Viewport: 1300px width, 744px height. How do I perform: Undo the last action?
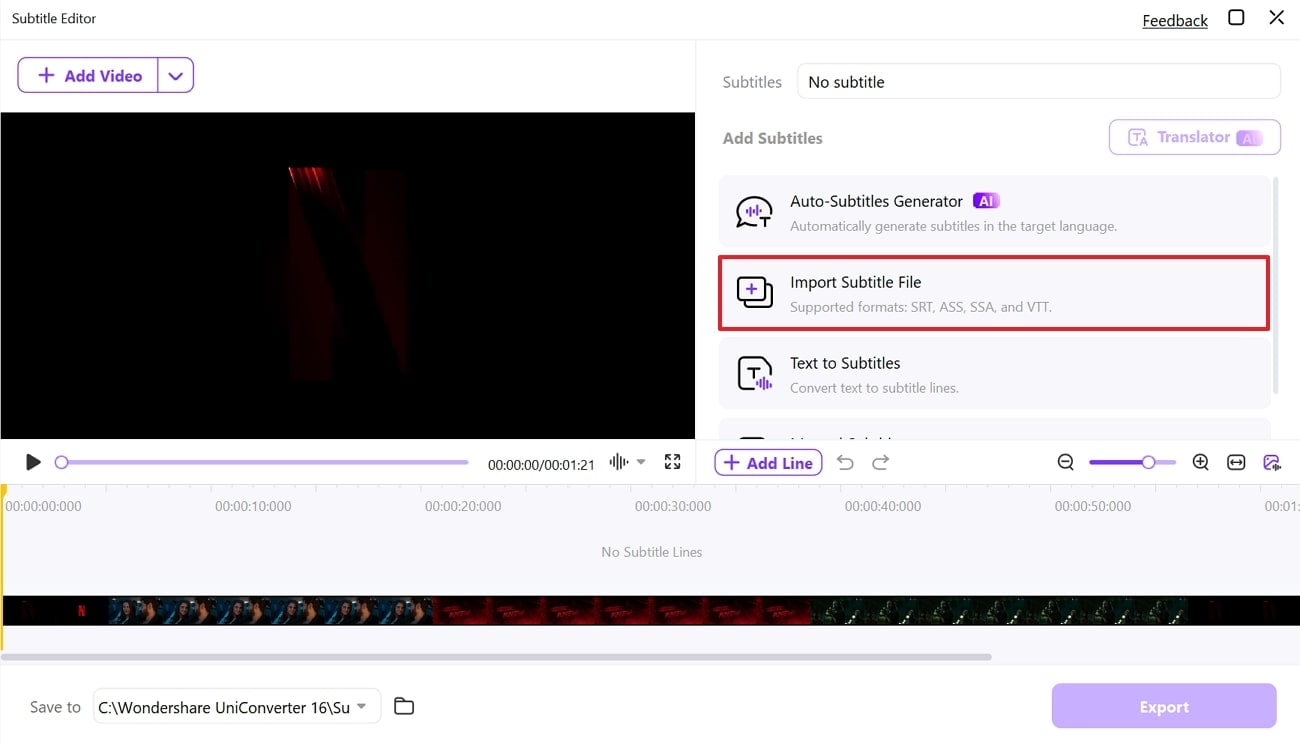[x=845, y=462]
